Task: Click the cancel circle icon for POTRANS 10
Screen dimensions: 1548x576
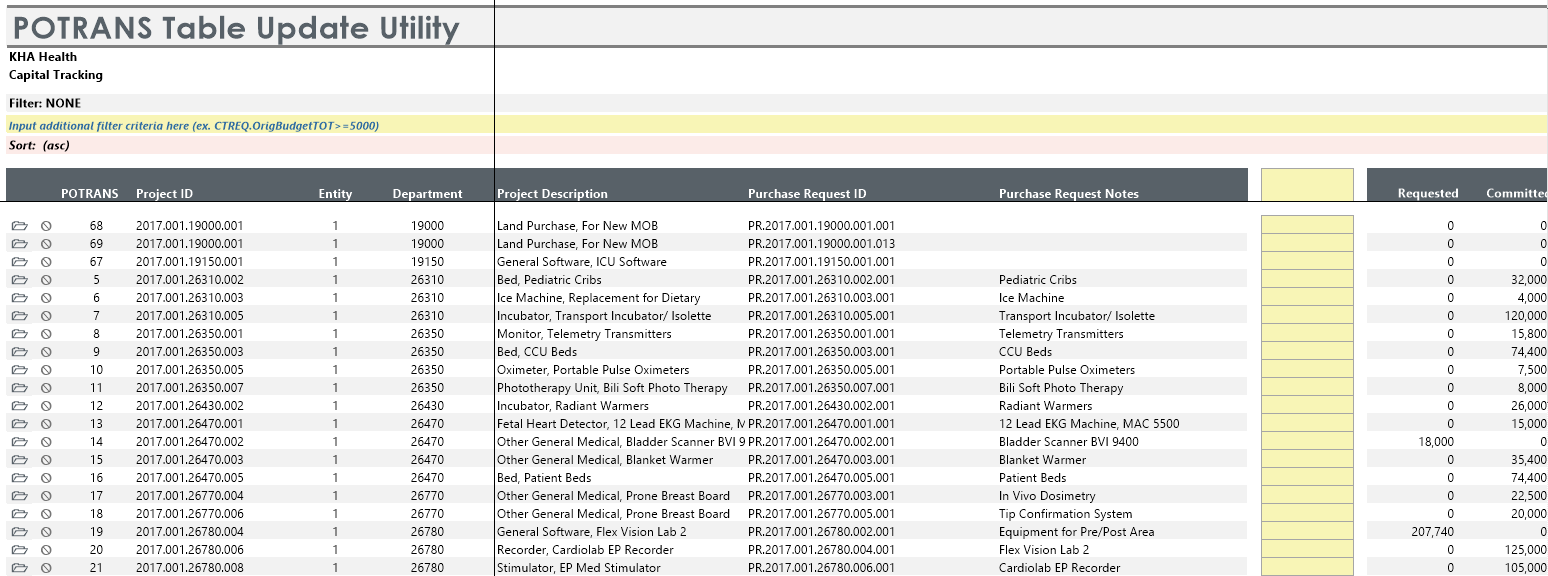Action: 46,370
